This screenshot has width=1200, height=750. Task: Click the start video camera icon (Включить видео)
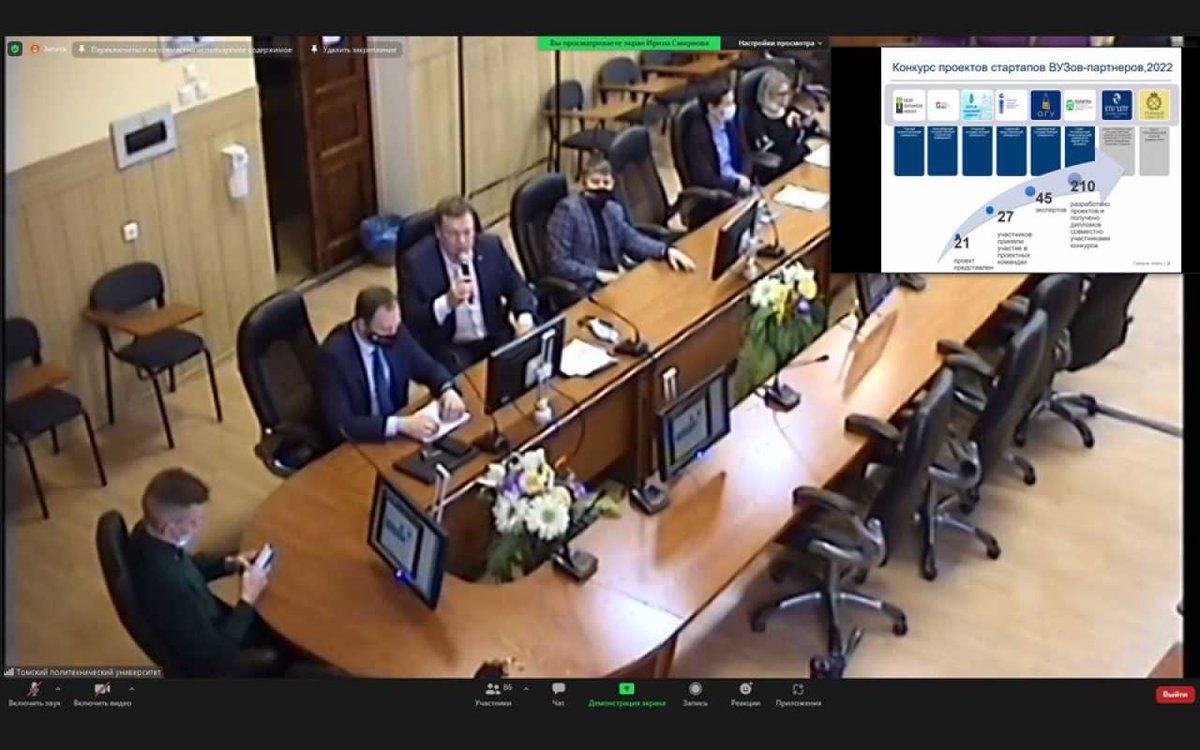(x=101, y=689)
